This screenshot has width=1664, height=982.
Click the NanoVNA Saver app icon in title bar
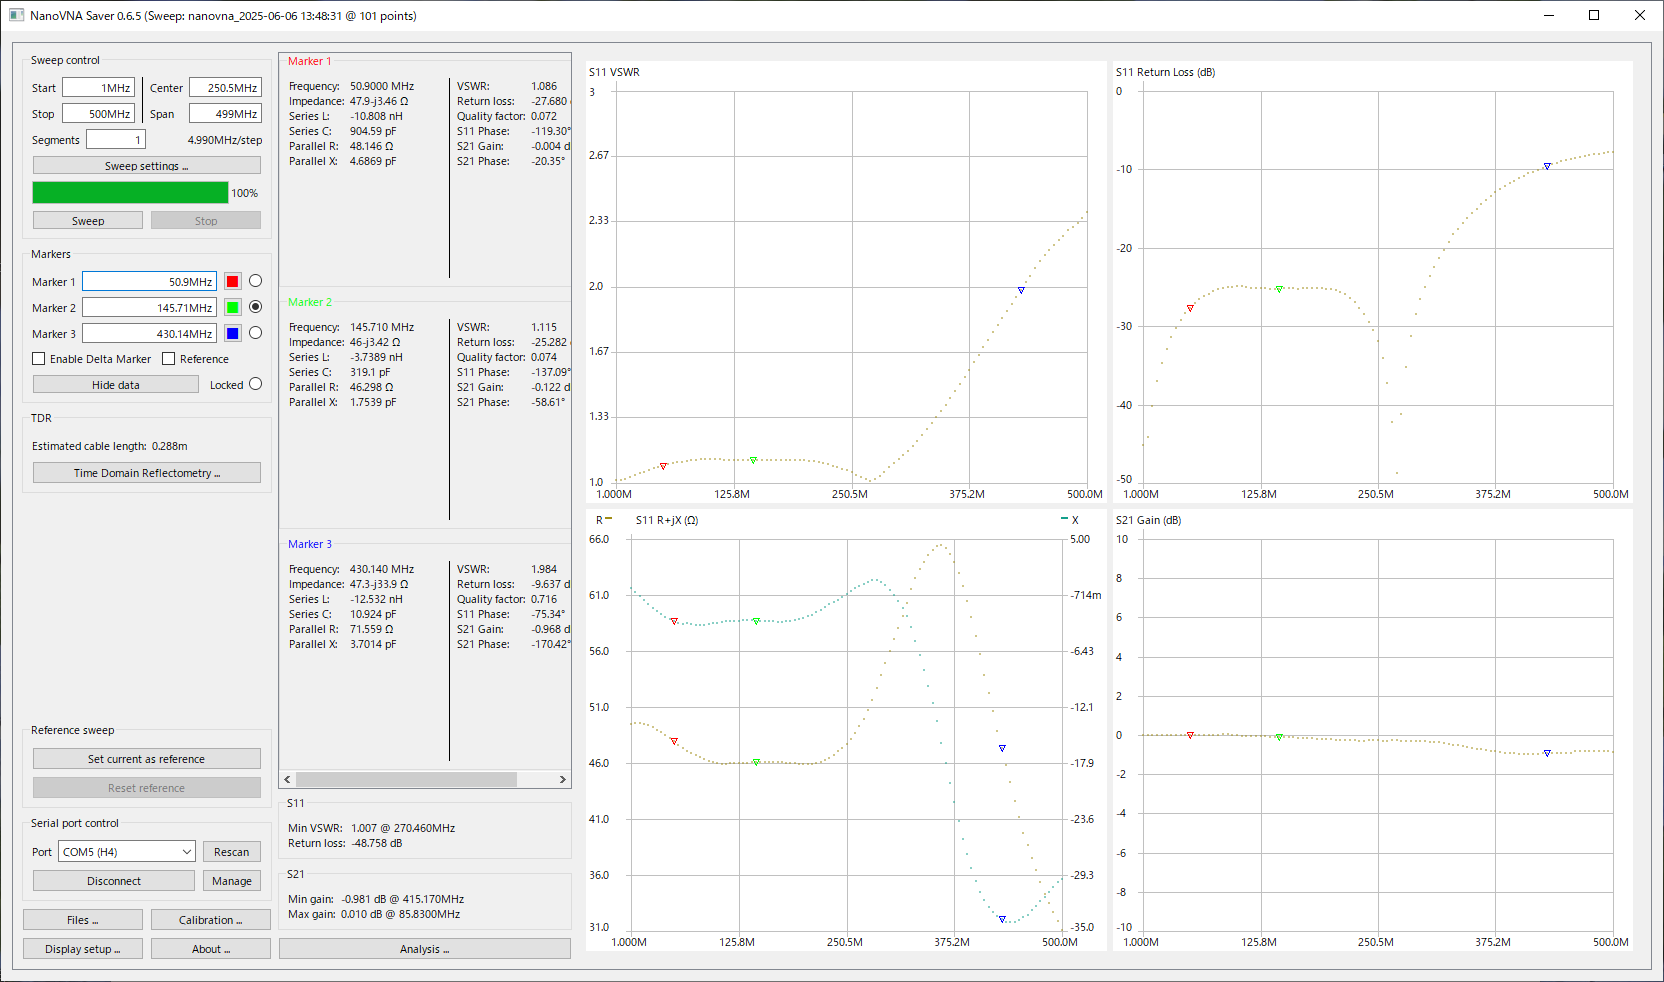[x=16, y=15]
